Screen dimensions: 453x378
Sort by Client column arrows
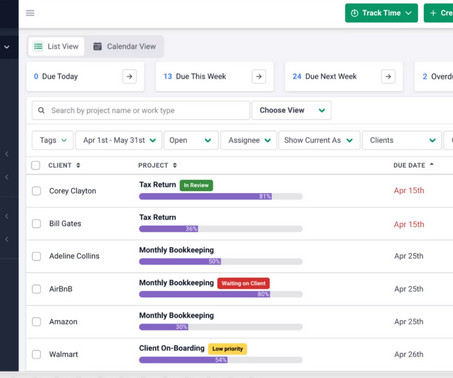coord(78,165)
